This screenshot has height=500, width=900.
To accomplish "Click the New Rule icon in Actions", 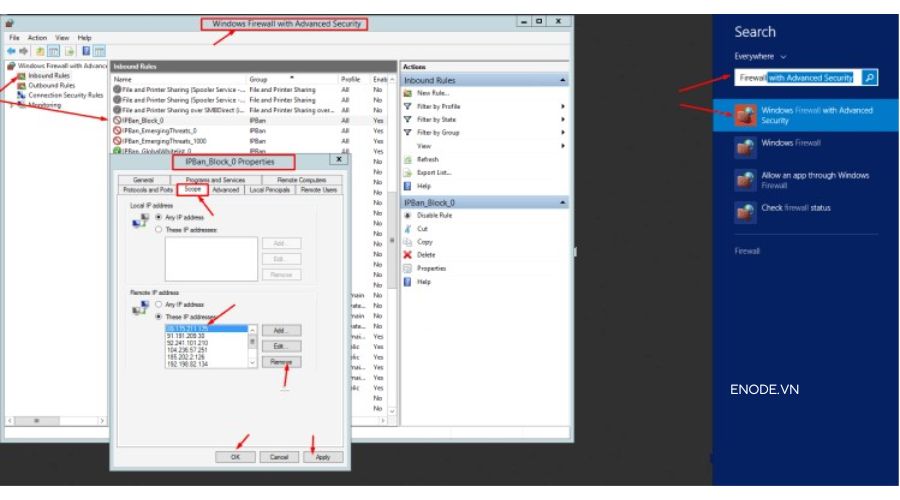I will point(408,93).
